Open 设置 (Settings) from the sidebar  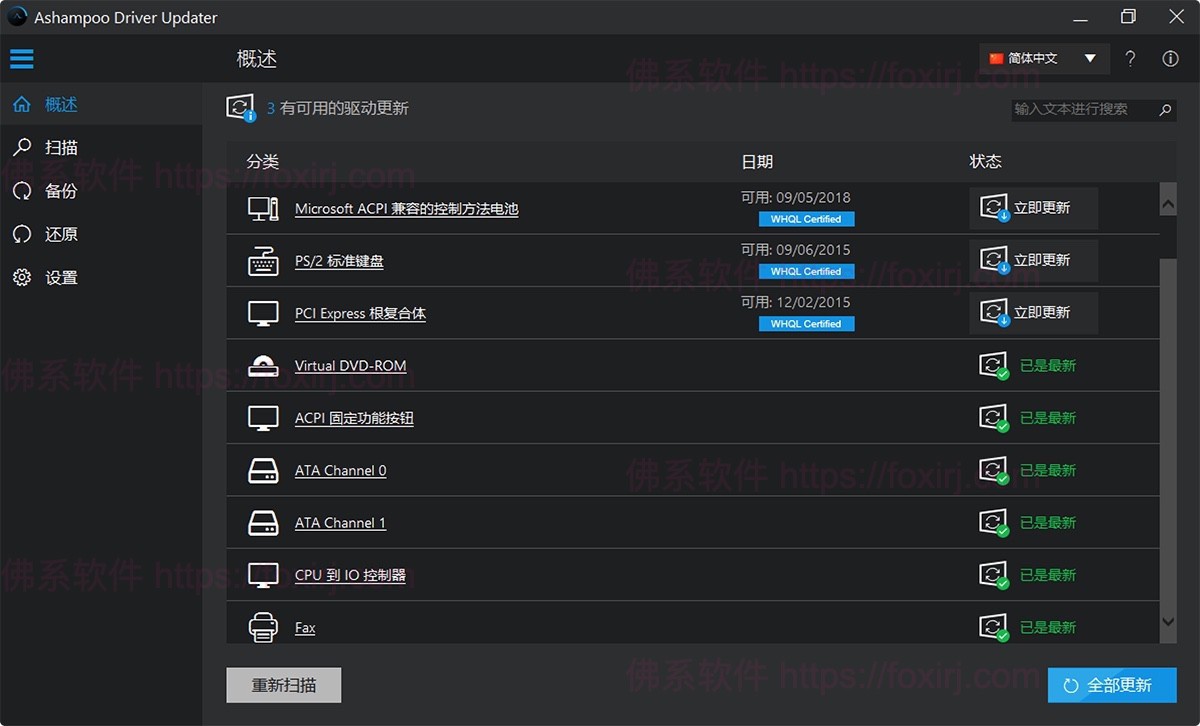pyautogui.click(x=22, y=277)
